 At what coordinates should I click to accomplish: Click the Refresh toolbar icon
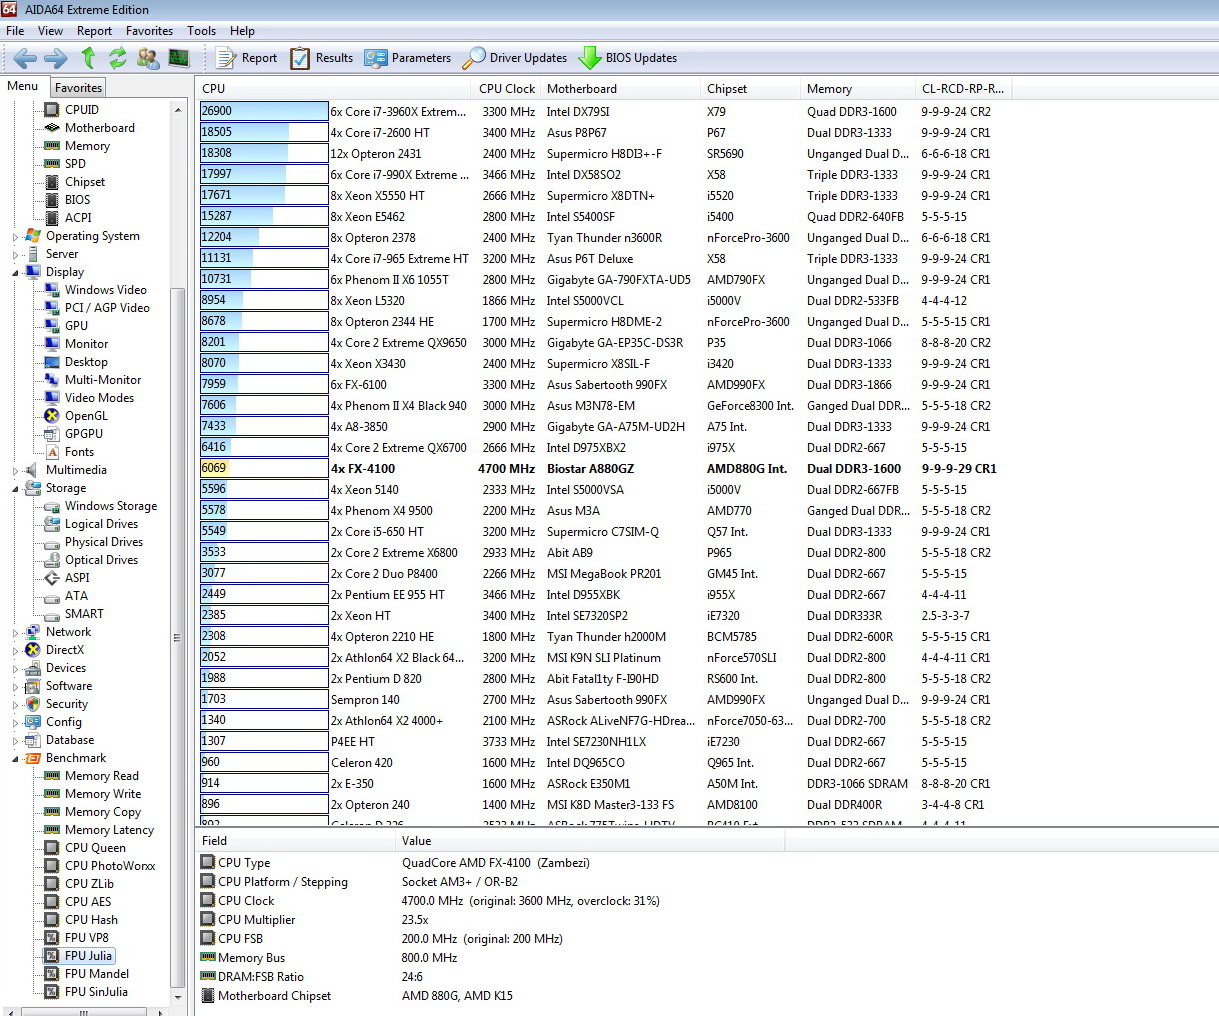[x=118, y=58]
